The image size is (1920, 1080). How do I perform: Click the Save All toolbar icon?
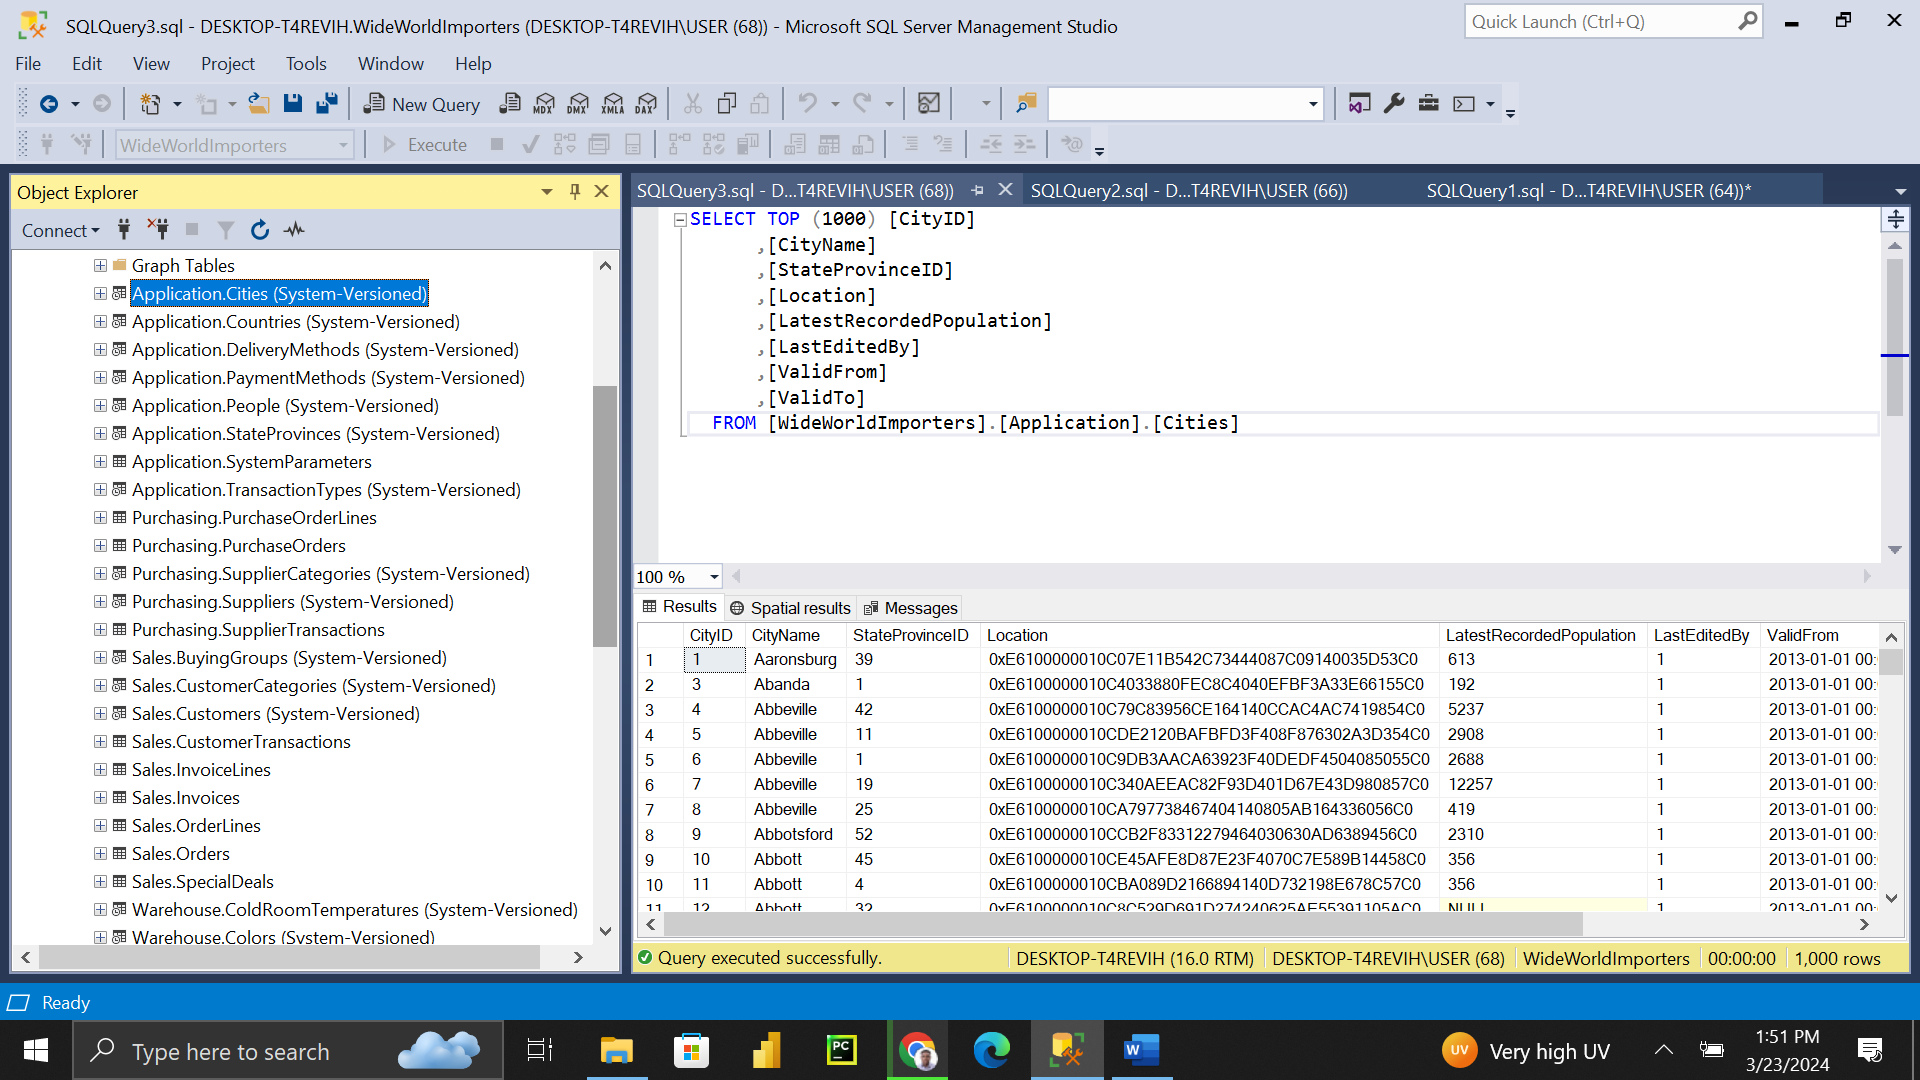pos(327,103)
